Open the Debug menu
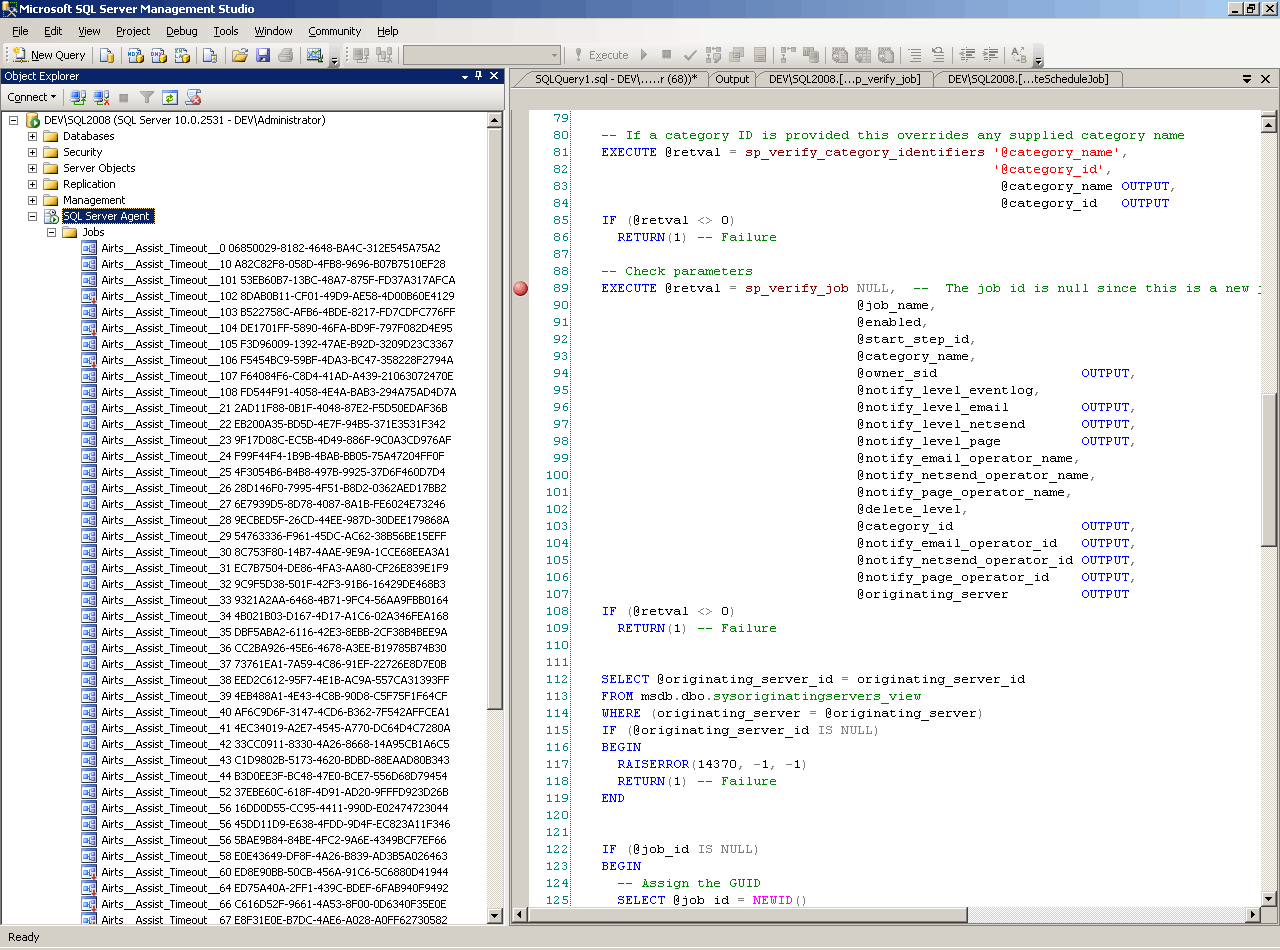1280x950 pixels. click(x=181, y=31)
